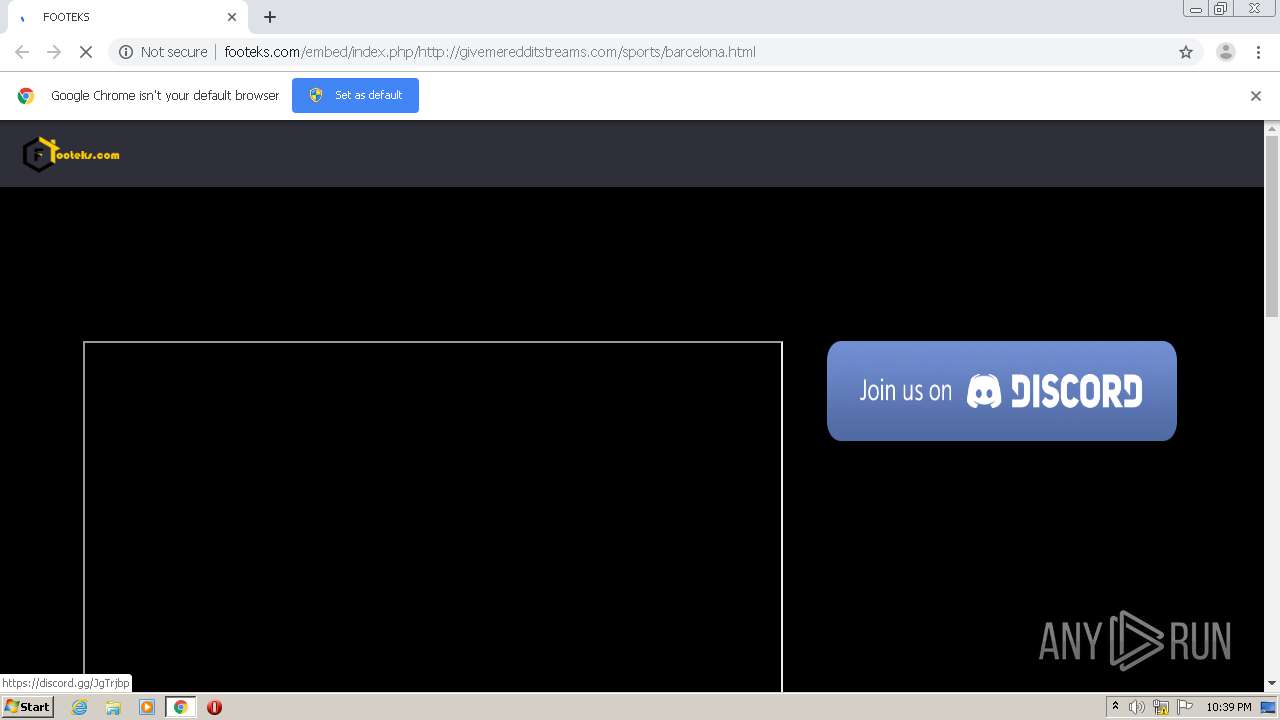Click the 10:39 PM clock
The height and width of the screenshot is (720, 1280).
pyautogui.click(x=1228, y=707)
